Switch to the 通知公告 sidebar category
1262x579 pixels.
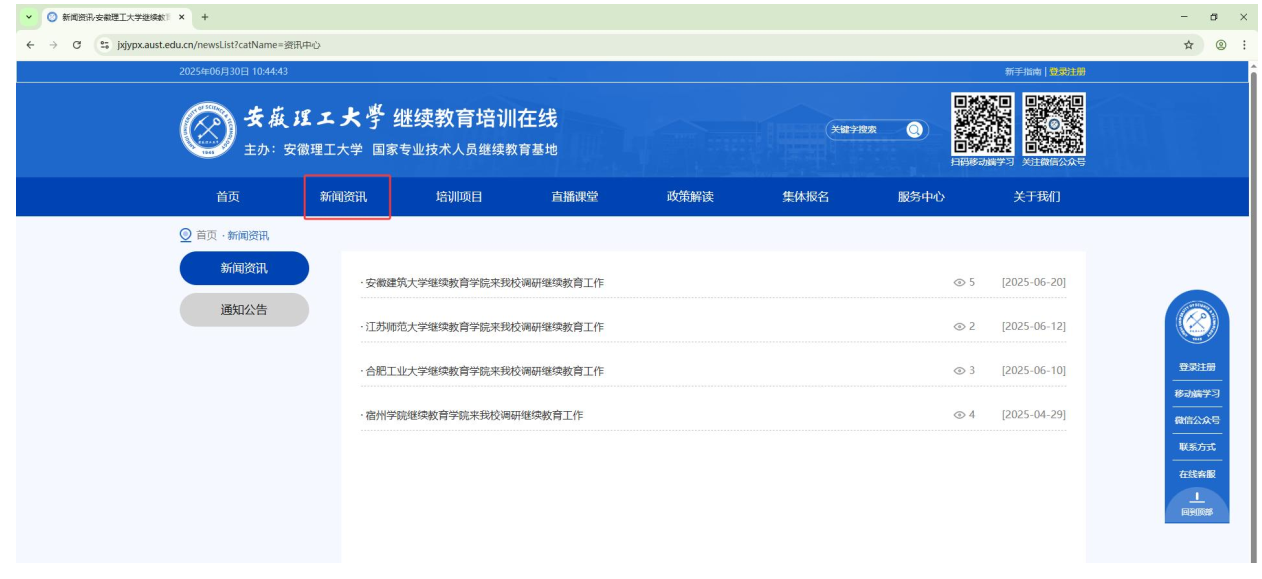tap(244, 310)
